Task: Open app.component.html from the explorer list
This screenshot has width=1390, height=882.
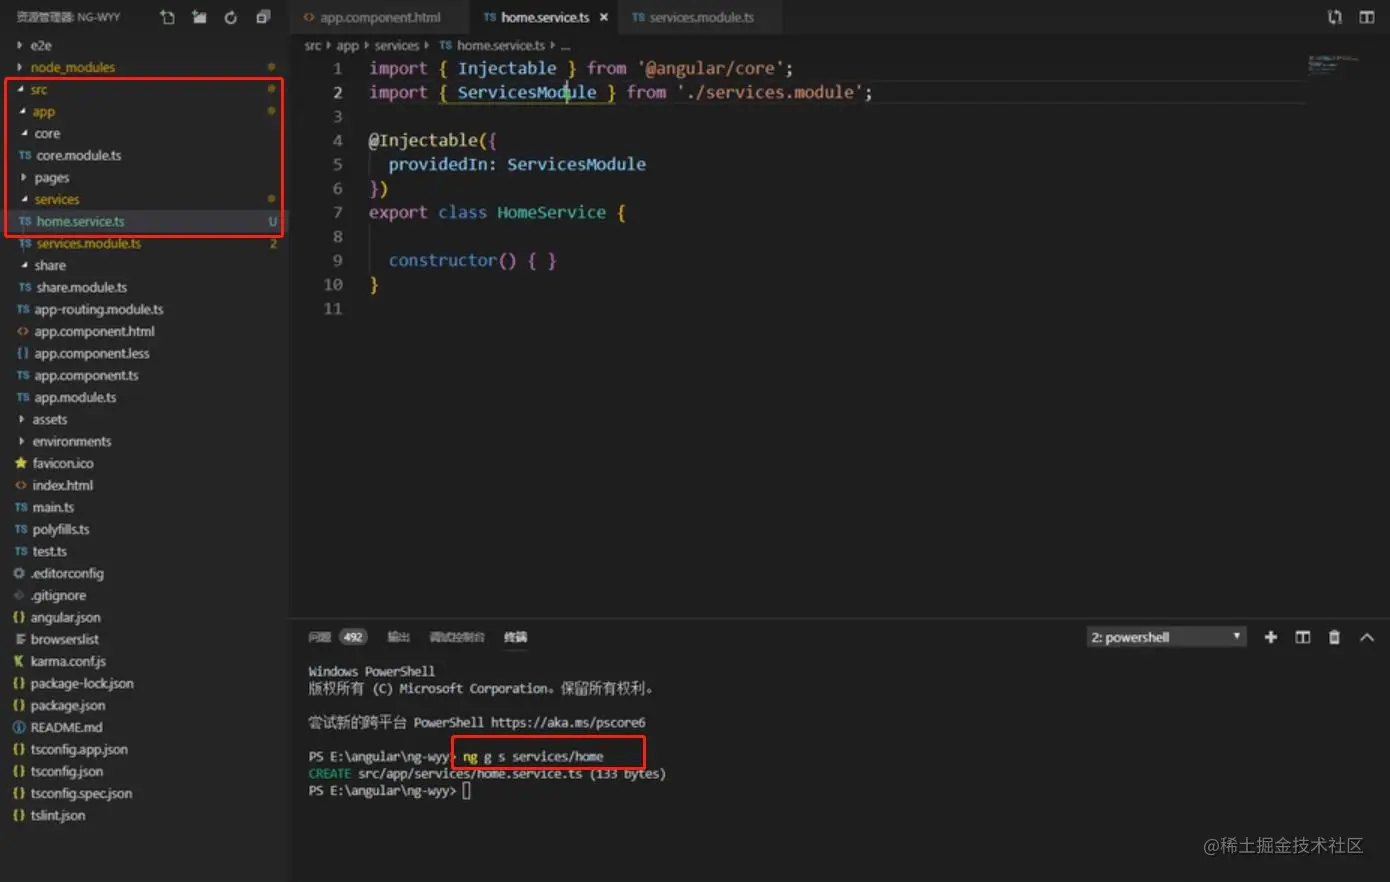Action: click(94, 331)
